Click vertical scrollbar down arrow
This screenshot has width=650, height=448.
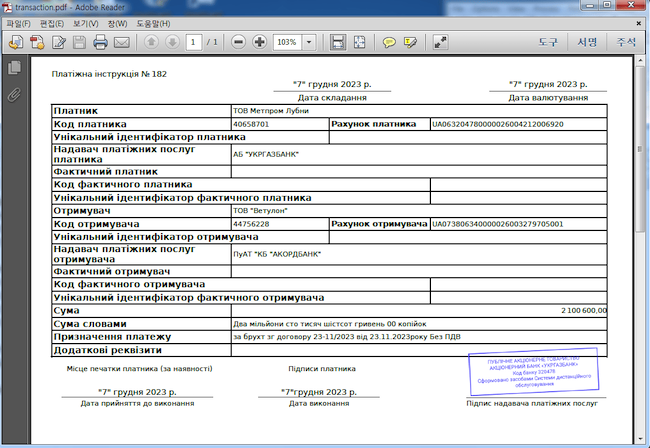(x=640, y=438)
